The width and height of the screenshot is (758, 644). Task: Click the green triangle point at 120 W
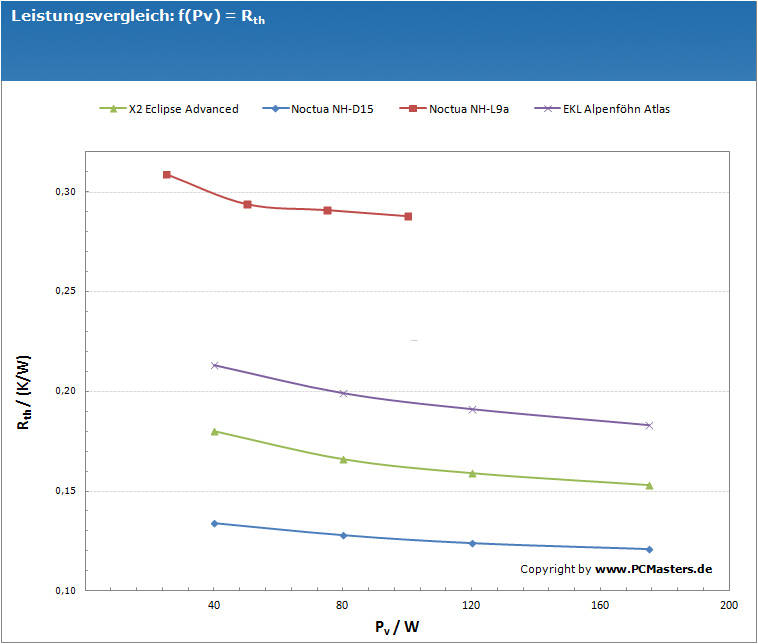point(472,473)
